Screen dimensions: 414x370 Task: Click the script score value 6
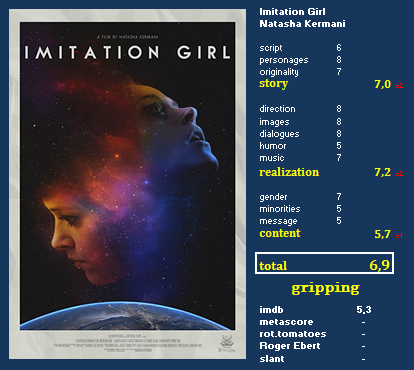point(339,48)
